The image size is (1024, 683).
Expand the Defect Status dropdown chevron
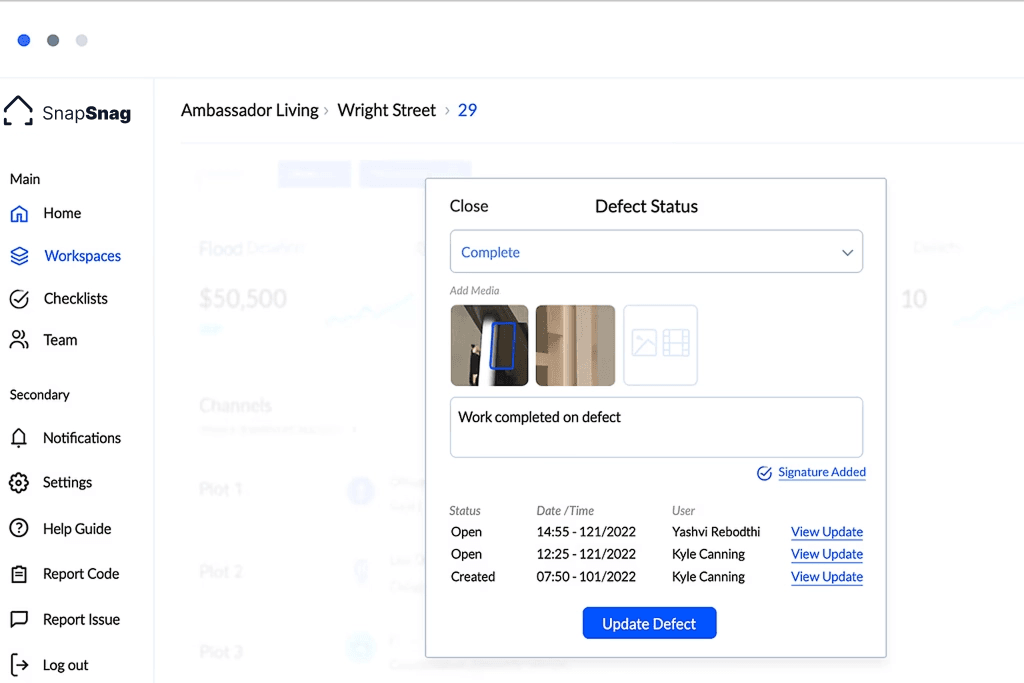click(x=847, y=253)
